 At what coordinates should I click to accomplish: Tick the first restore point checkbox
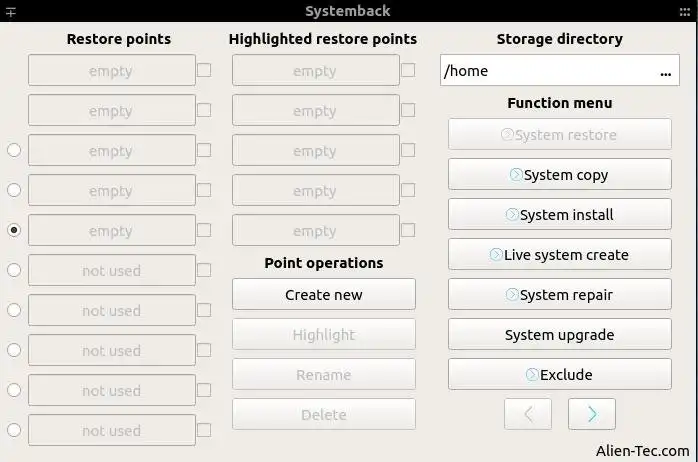204,70
